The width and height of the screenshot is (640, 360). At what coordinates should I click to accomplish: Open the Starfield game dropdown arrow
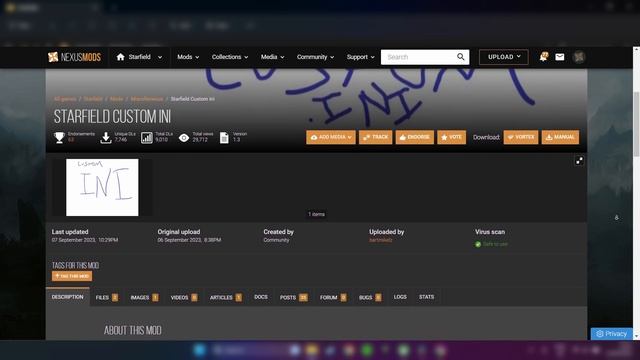160,58
